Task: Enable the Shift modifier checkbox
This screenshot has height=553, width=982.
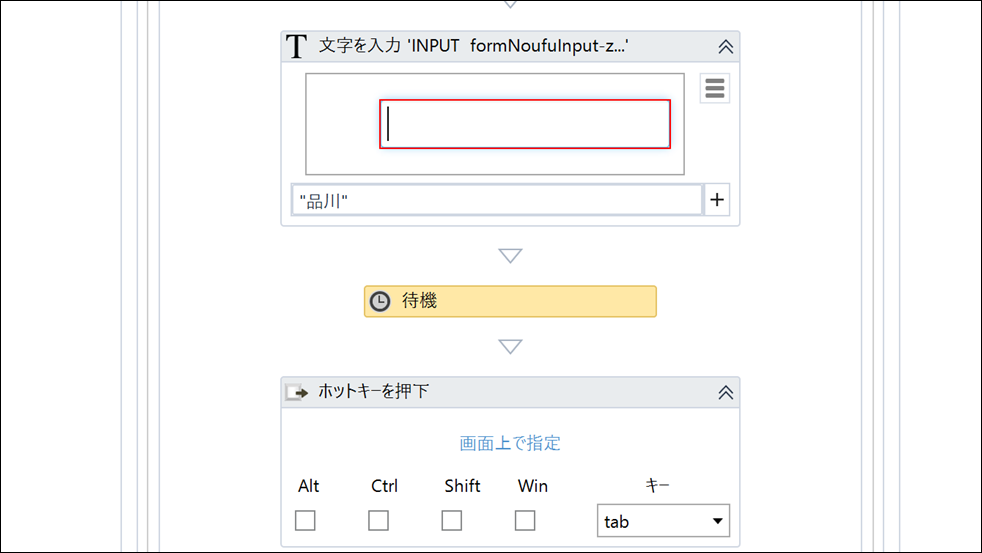Action: [x=452, y=520]
